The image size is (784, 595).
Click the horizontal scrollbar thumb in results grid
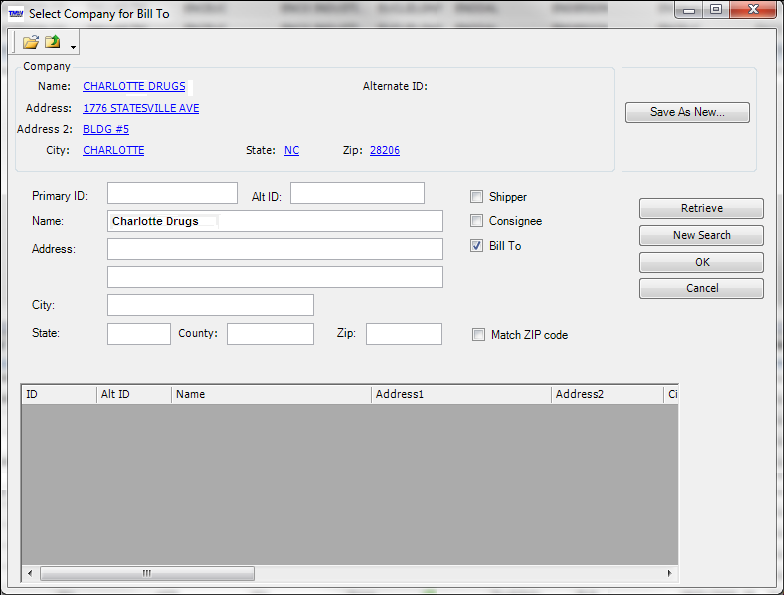click(147, 573)
